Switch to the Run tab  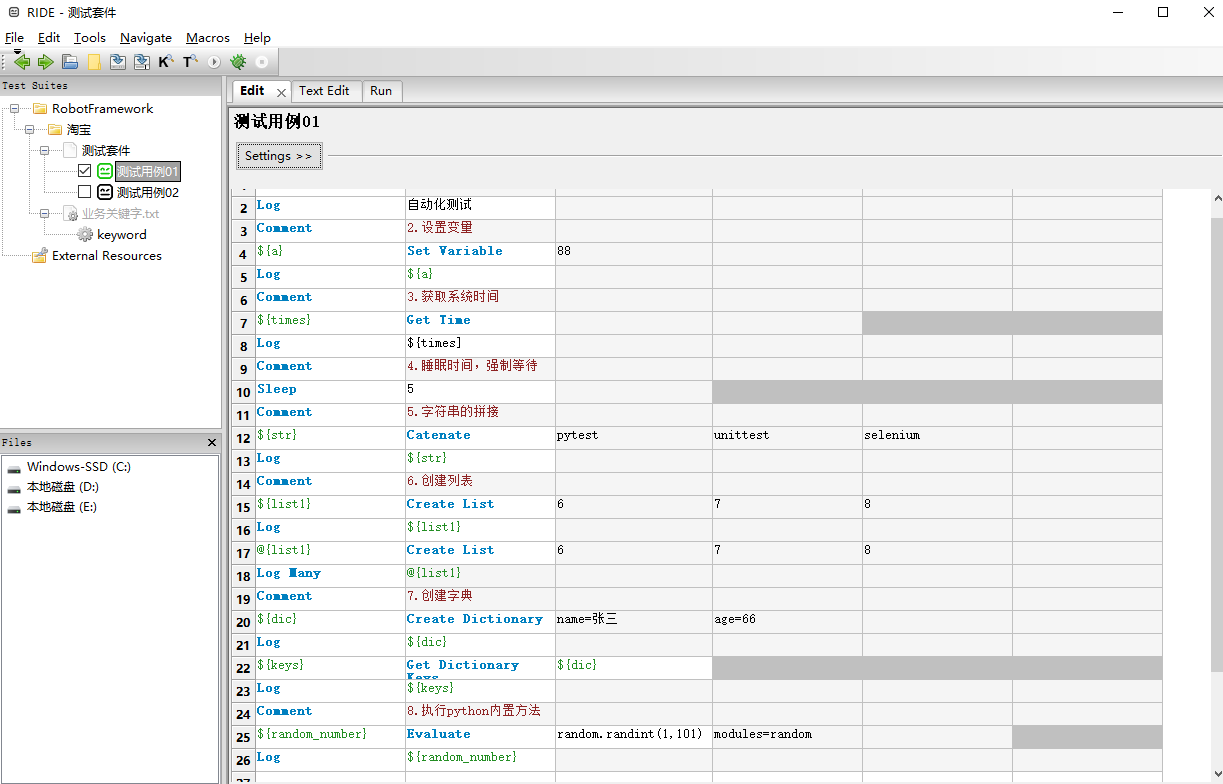click(x=381, y=90)
